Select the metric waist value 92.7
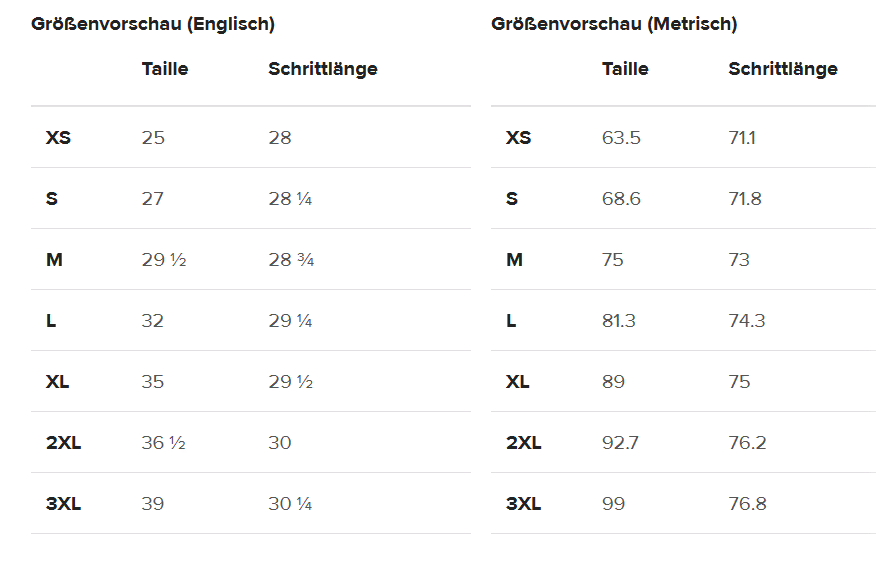 (620, 443)
